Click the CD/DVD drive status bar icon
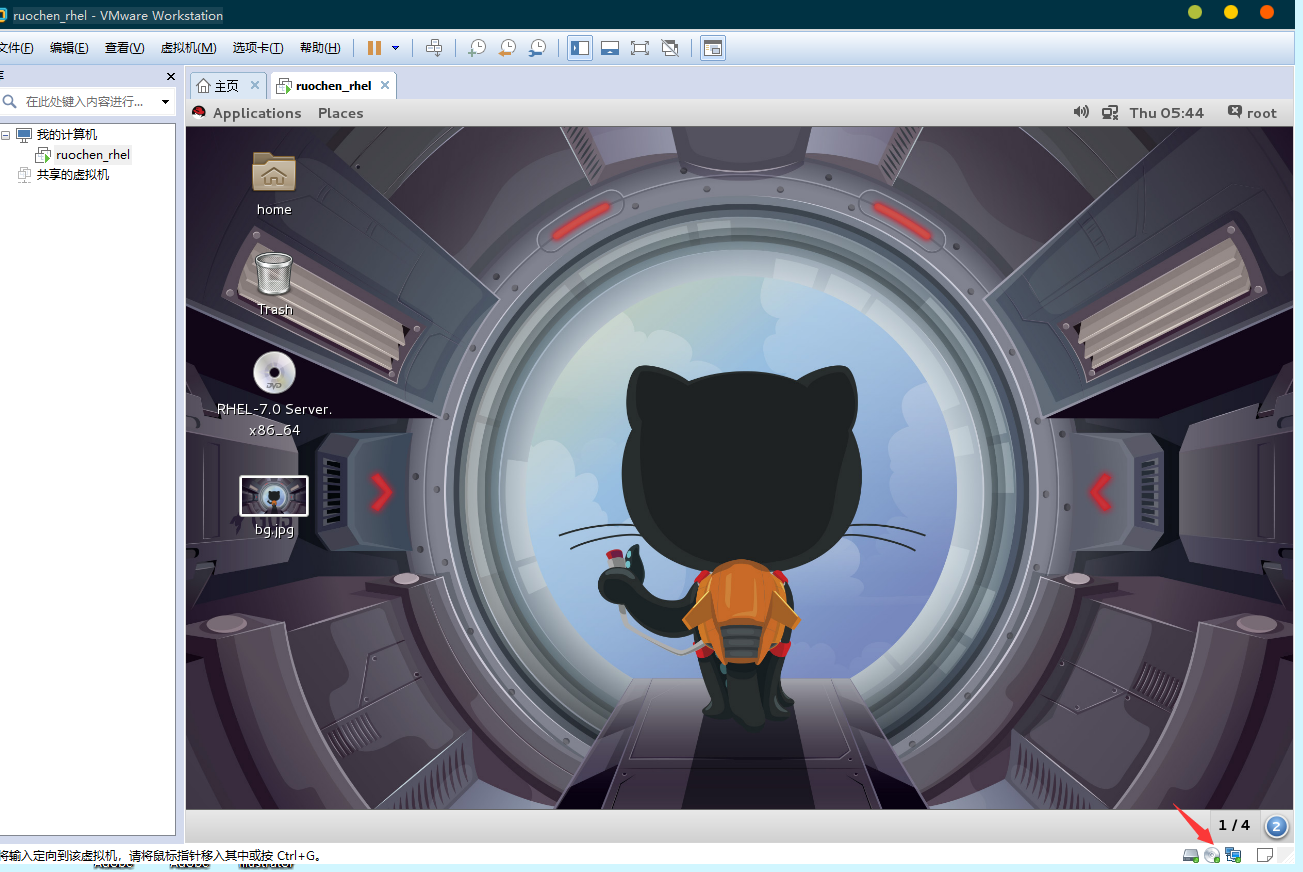 coord(1212,855)
